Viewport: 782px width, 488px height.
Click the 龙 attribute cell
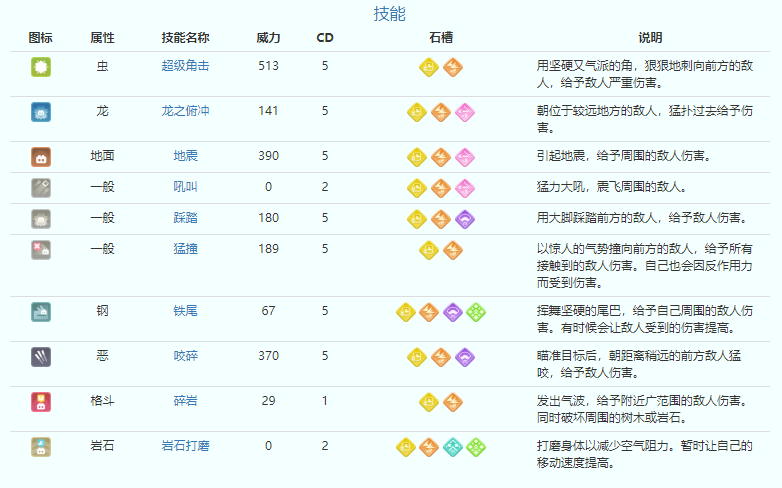pos(102,111)
